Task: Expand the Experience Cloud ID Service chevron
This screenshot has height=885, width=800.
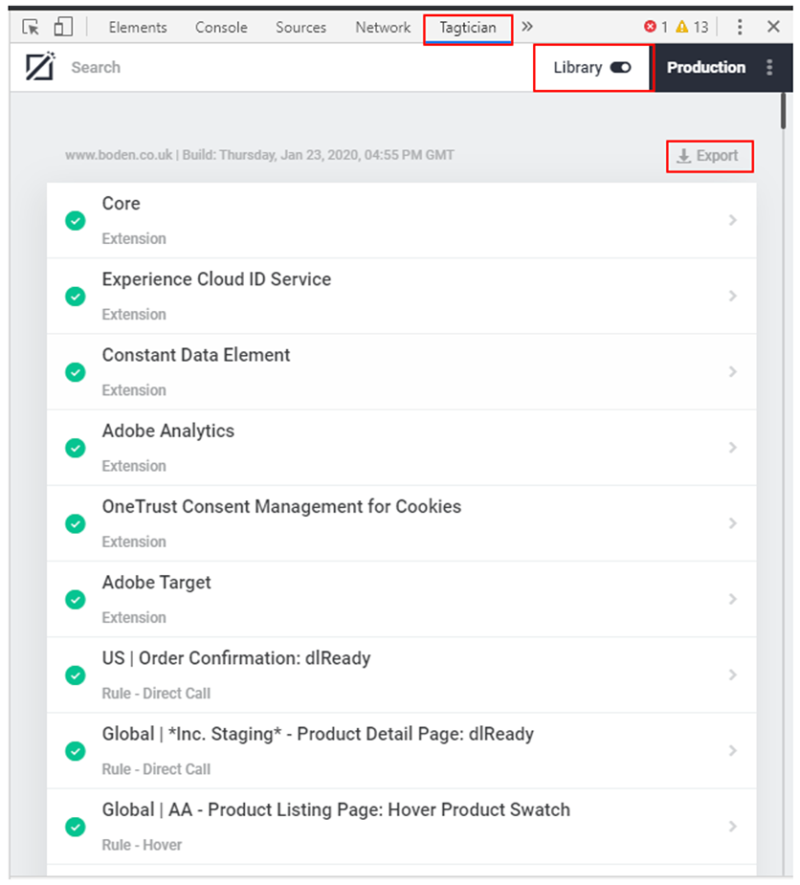Action: [x=733, y=296]
